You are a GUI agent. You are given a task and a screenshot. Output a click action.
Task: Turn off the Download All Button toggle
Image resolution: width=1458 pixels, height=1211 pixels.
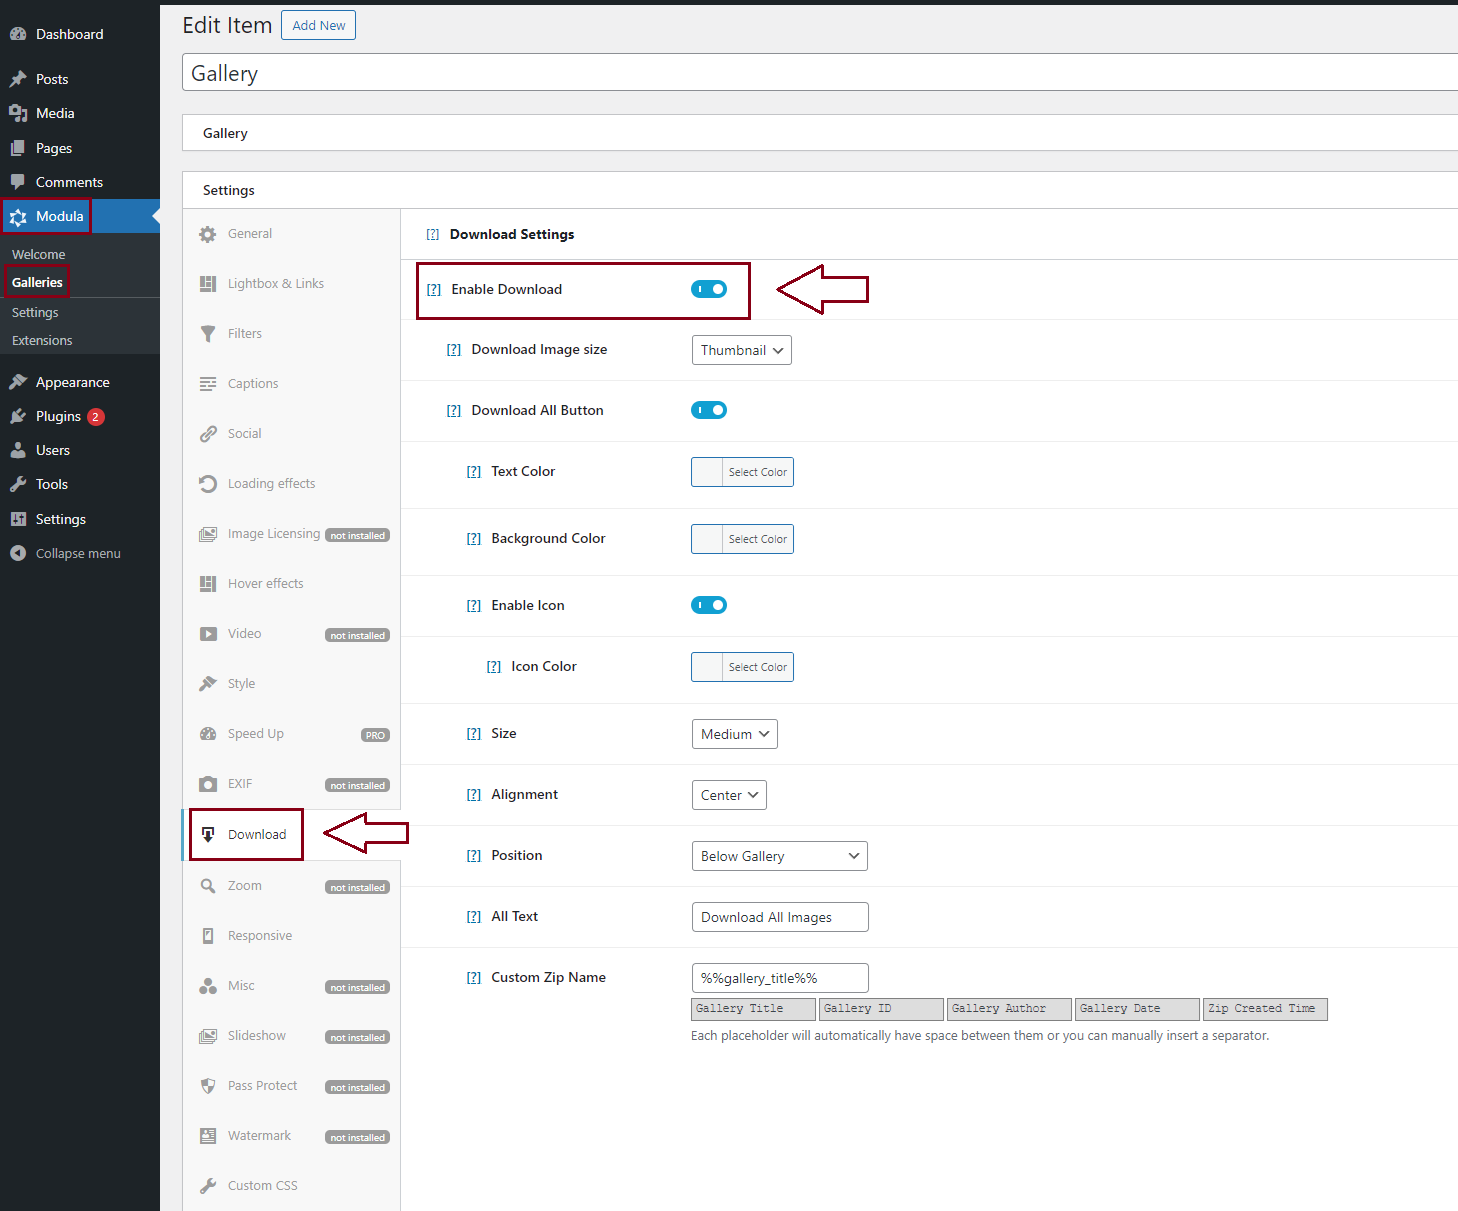tap(709, 410)
